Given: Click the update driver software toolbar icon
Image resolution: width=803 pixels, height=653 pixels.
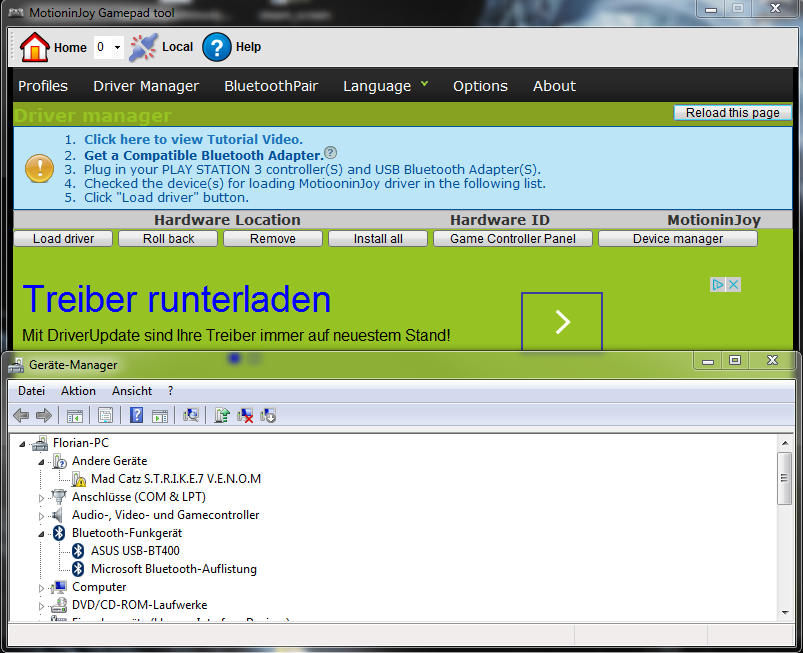Looking at the screenshot, I should click(x=222, y=415).
